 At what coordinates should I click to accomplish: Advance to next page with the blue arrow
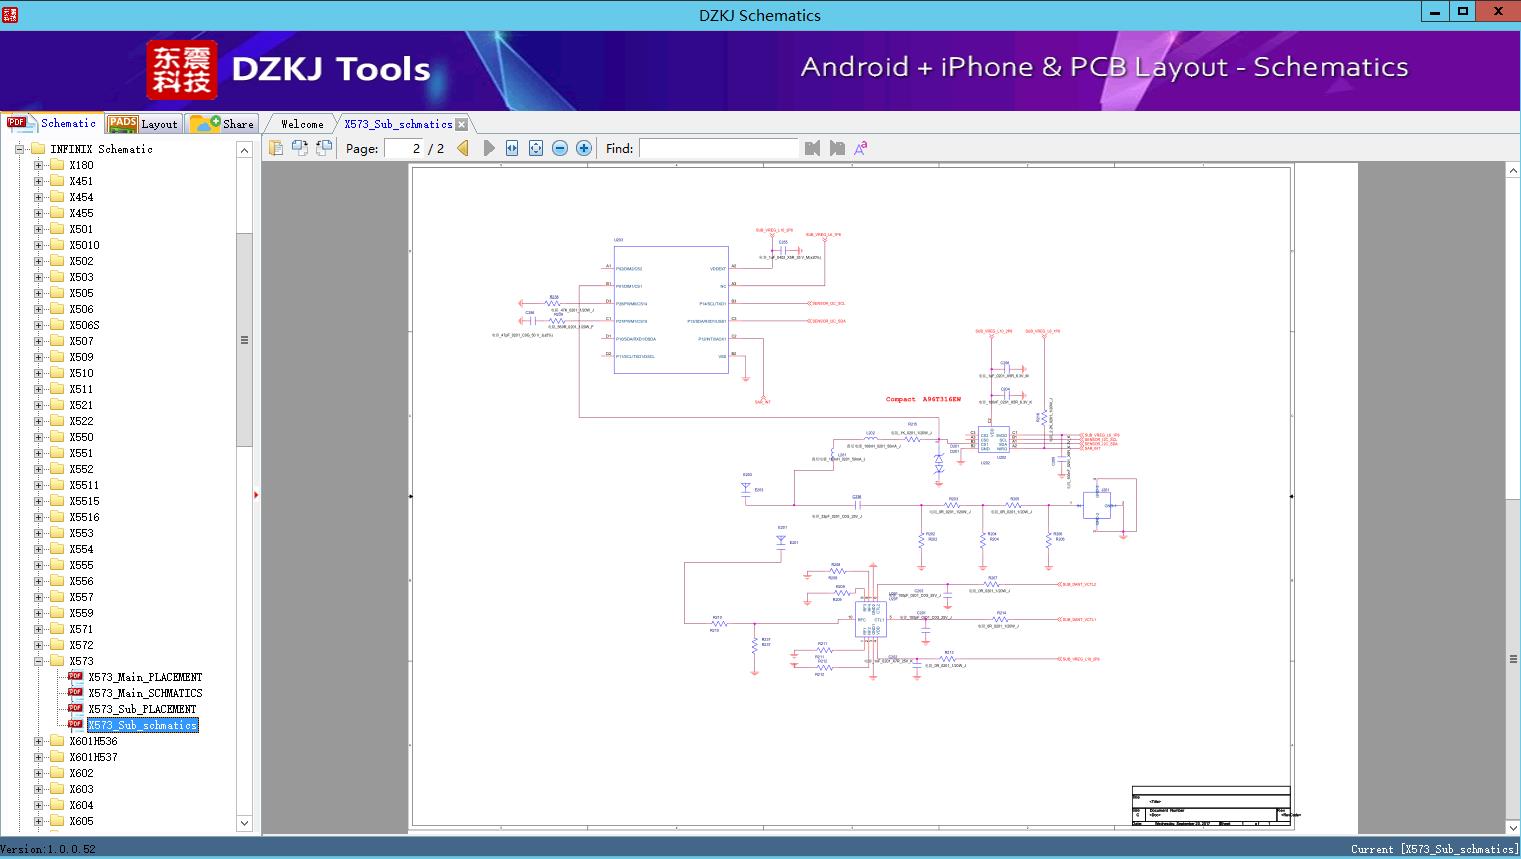(x=488, y=147)
